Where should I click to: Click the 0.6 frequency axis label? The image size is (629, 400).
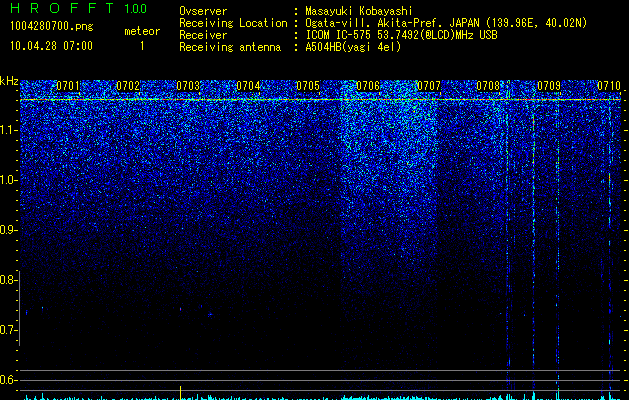pos(9,380)
